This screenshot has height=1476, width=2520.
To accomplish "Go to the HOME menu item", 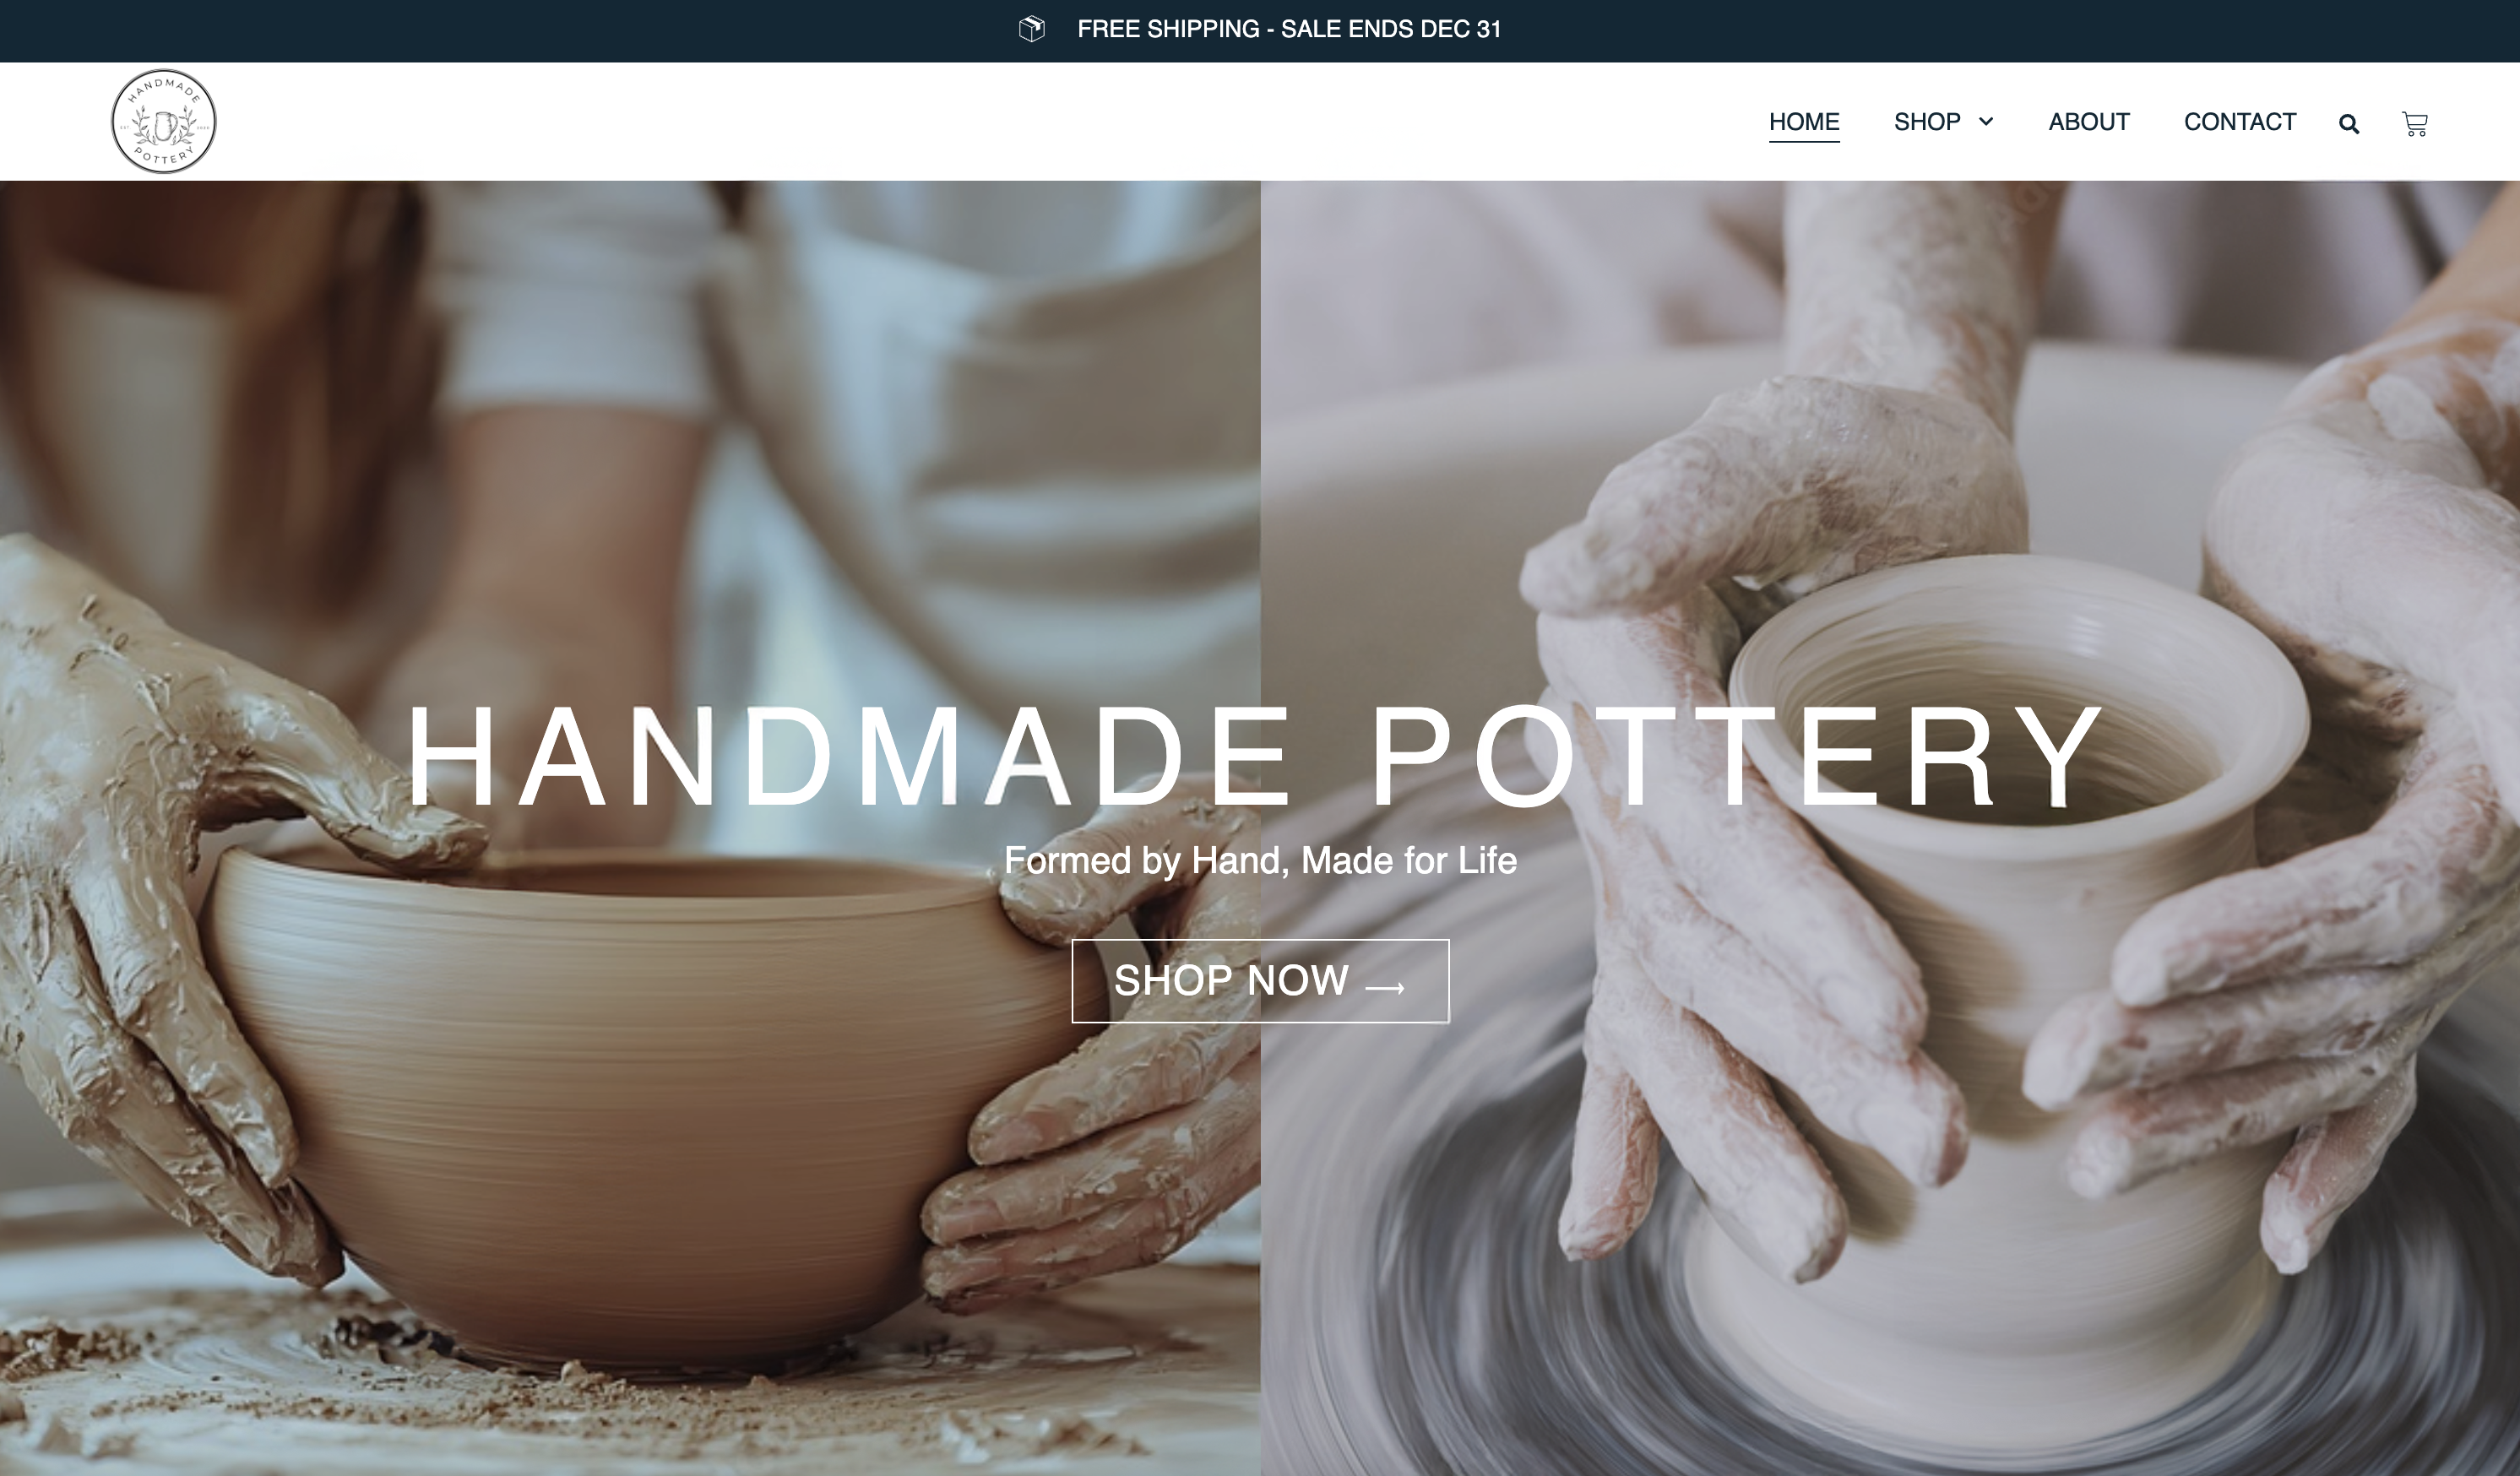I will [x=1804, y=122].
